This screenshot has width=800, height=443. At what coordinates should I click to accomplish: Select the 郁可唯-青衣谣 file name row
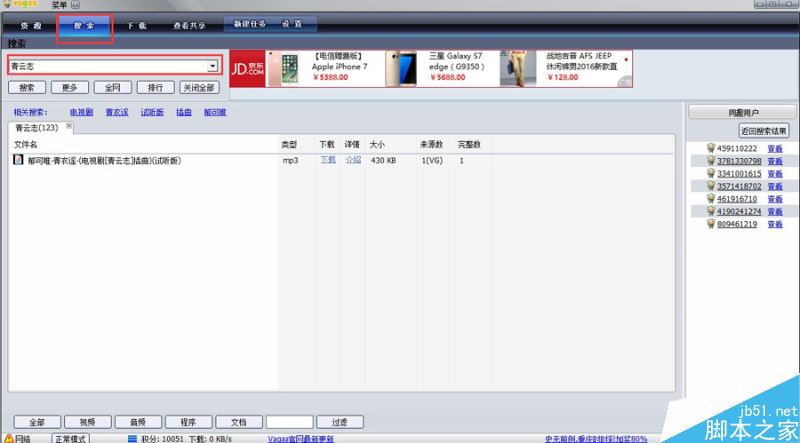(105, 160)
